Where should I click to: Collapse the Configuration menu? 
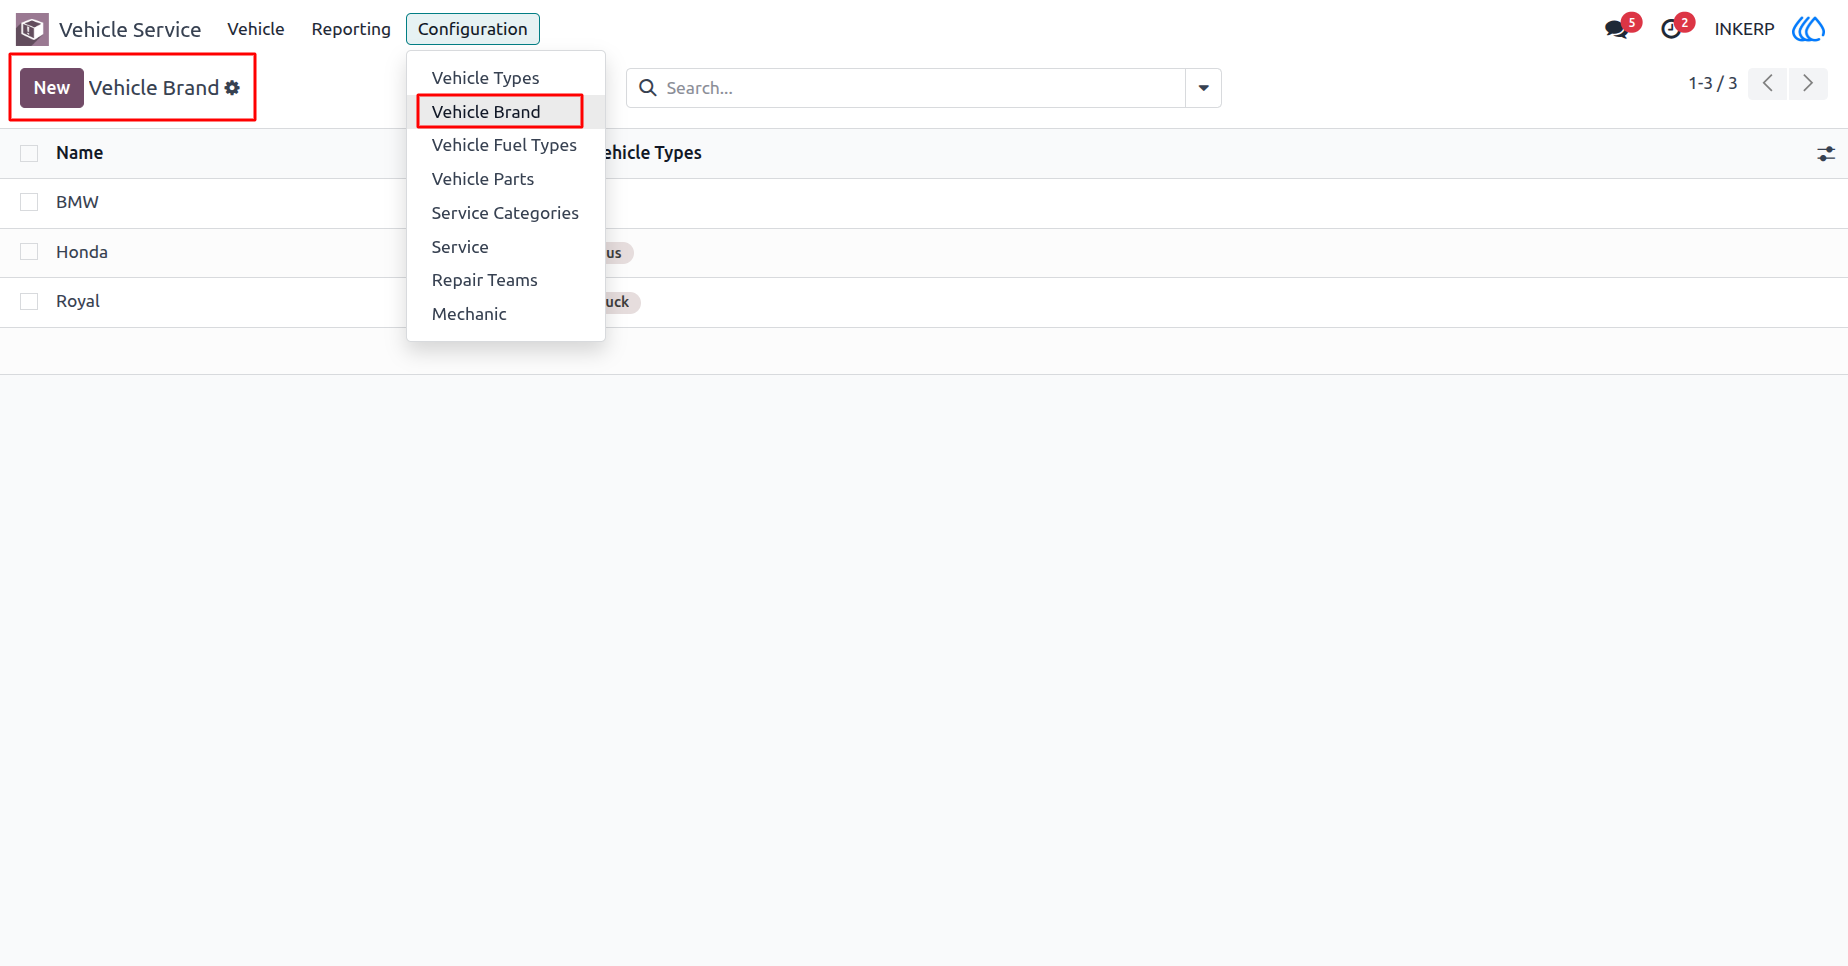[473, 29]
